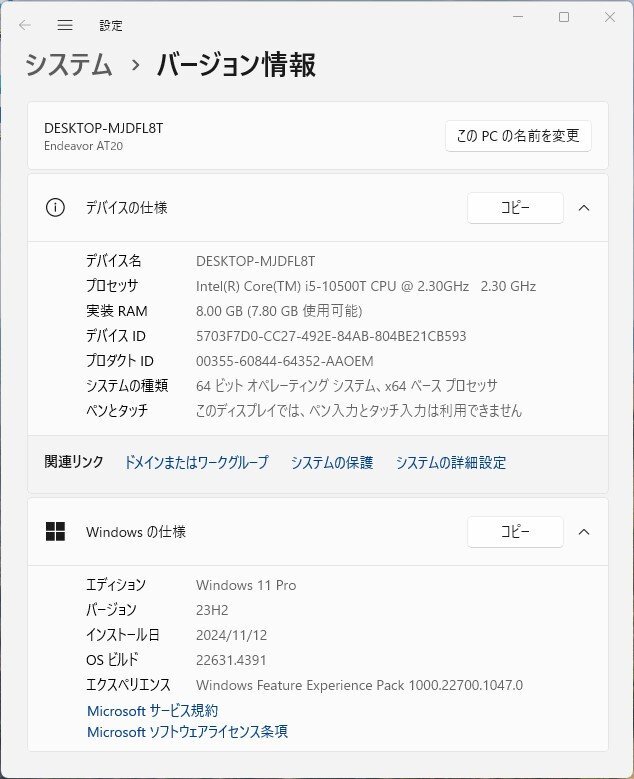
Task: Open ドメインまたはワークグループ link
Action: (196, 463)
